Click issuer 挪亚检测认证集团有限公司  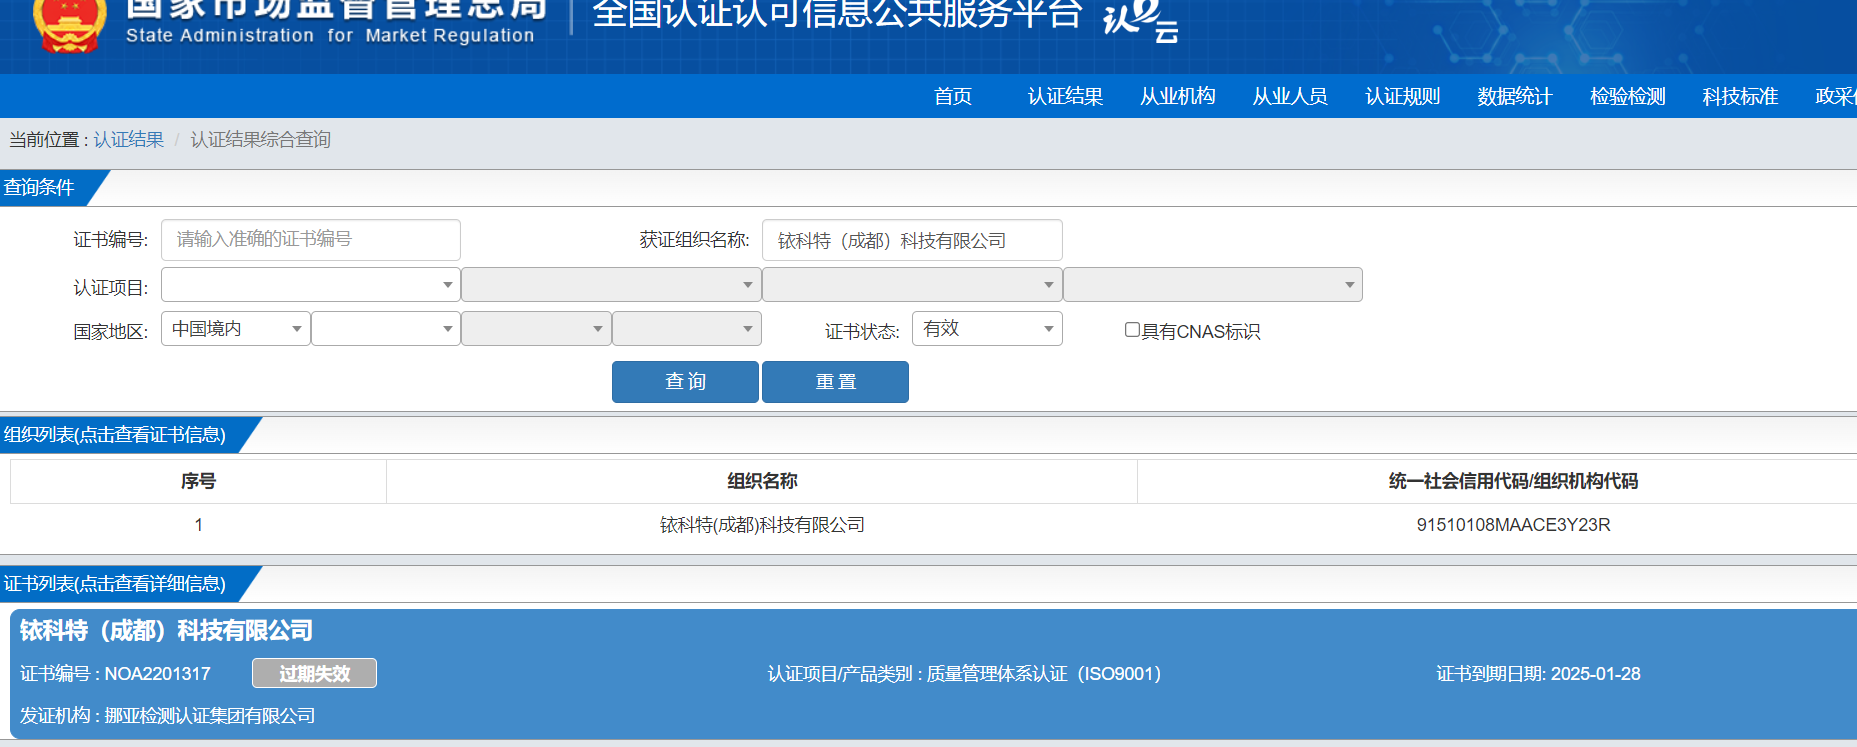[x=210, y=716]
